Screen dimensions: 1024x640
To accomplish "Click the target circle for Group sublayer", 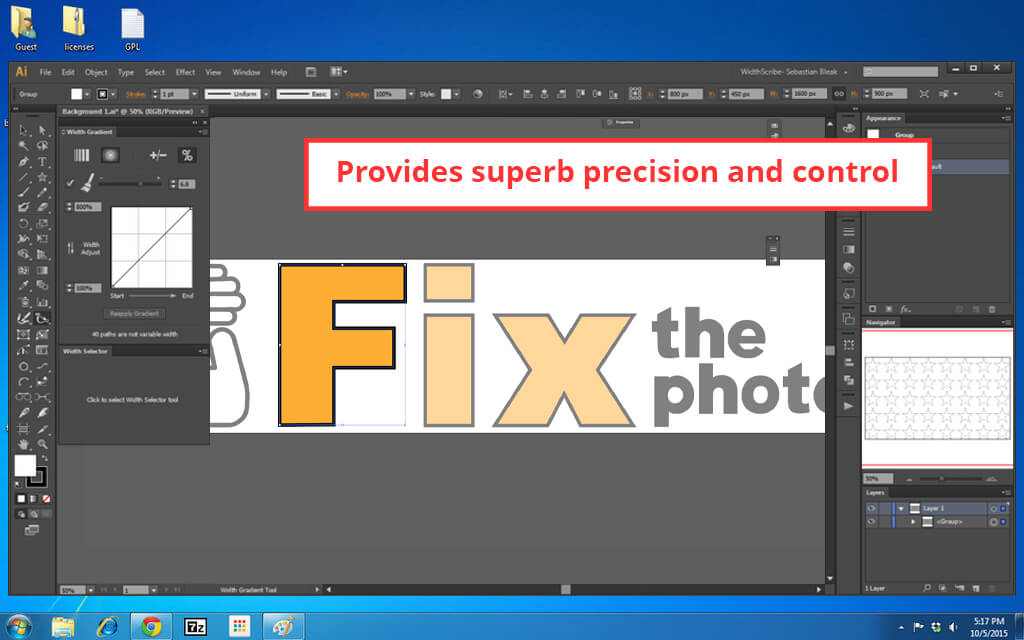I will 993,522.
